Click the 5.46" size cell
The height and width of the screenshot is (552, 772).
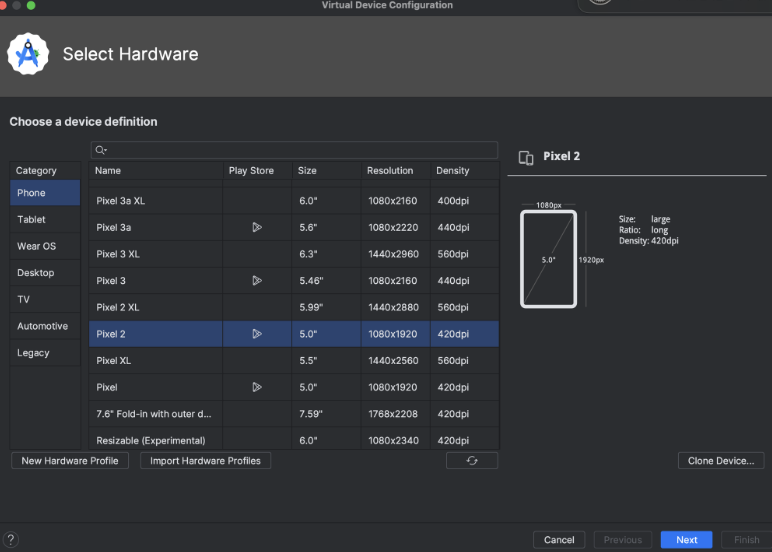click(x=326, y=281)
